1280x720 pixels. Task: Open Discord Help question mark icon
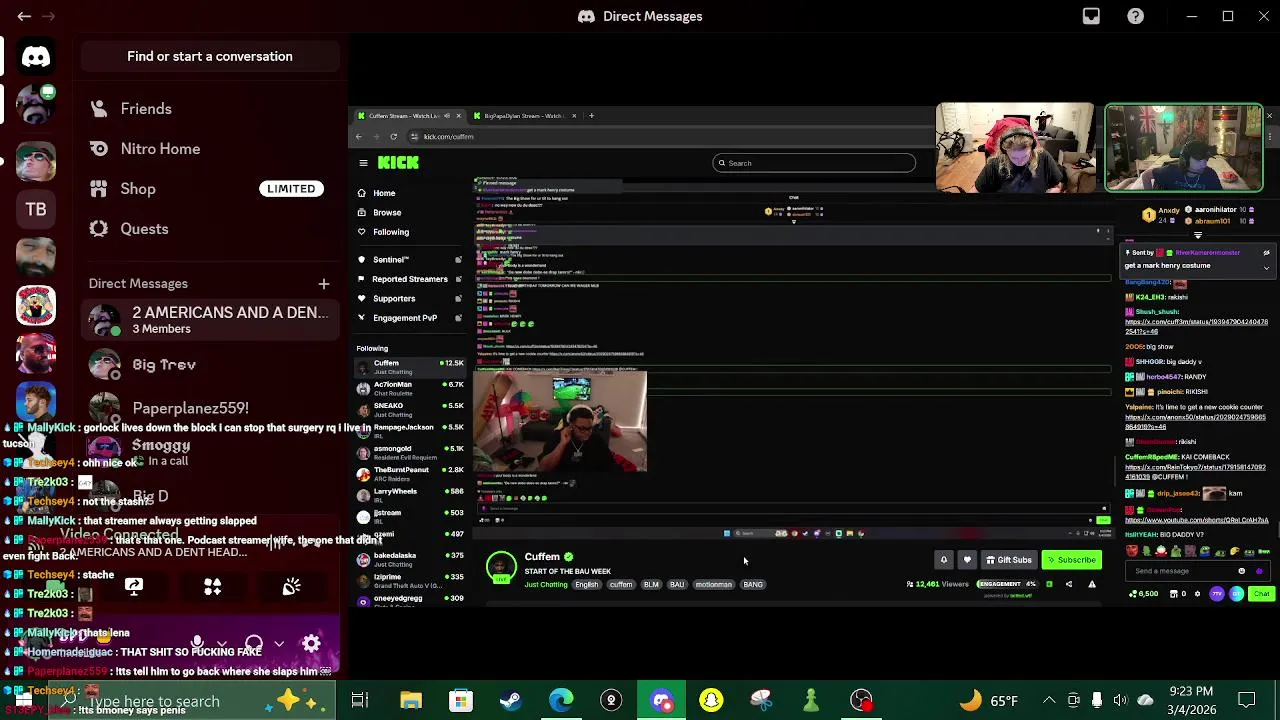click(1136, 16)
